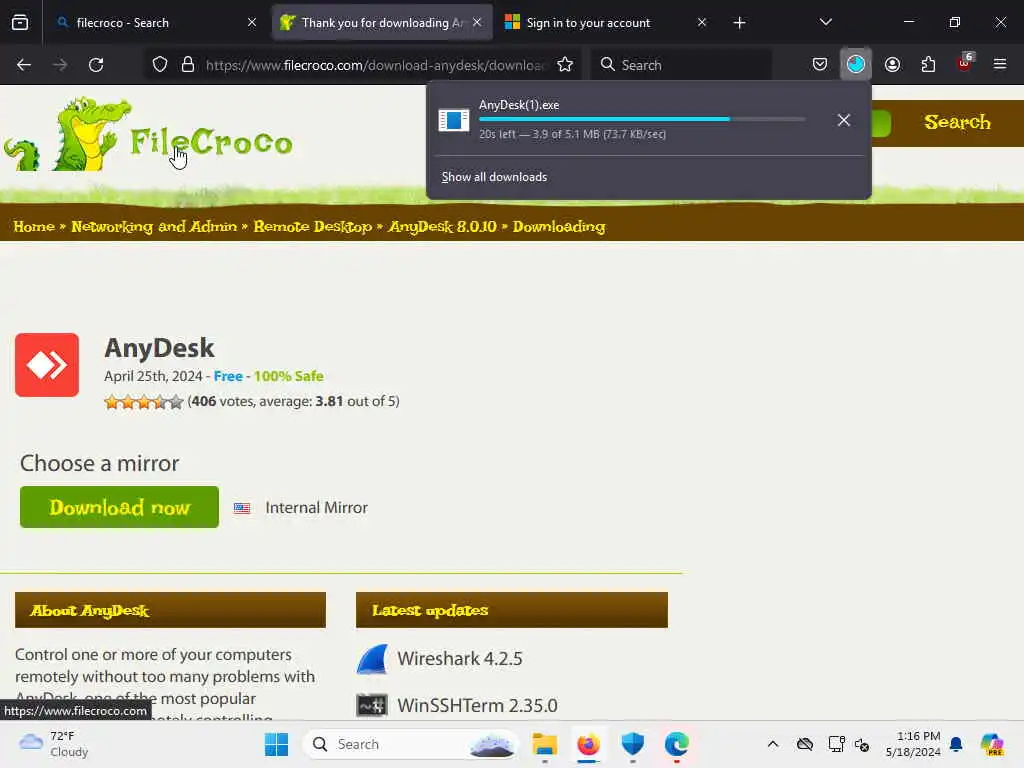The width and height of the screenshot is (1024, 768).
Task: Click the browser Search input field
Action: [x=681, y=65]
